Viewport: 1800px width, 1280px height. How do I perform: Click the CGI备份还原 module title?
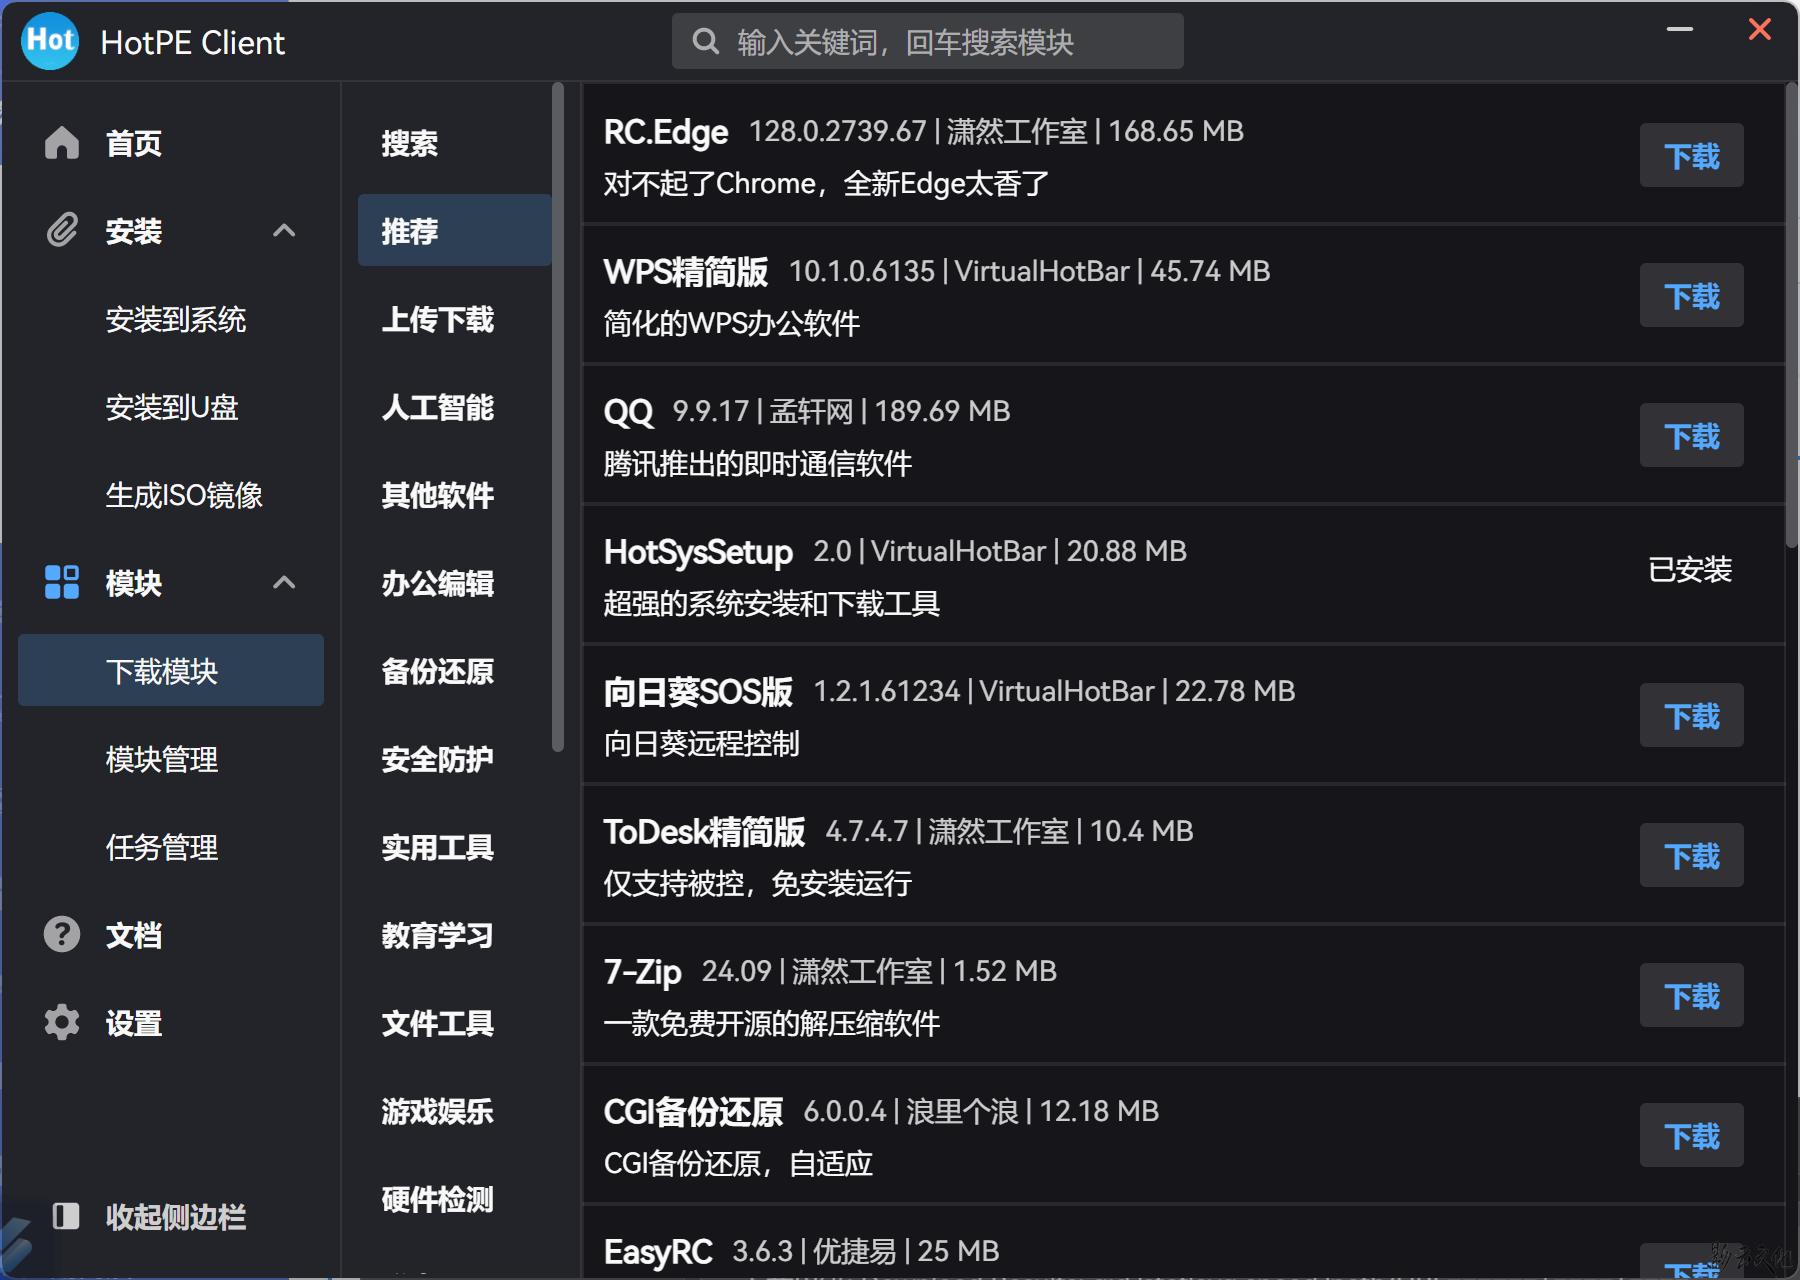693,1111
